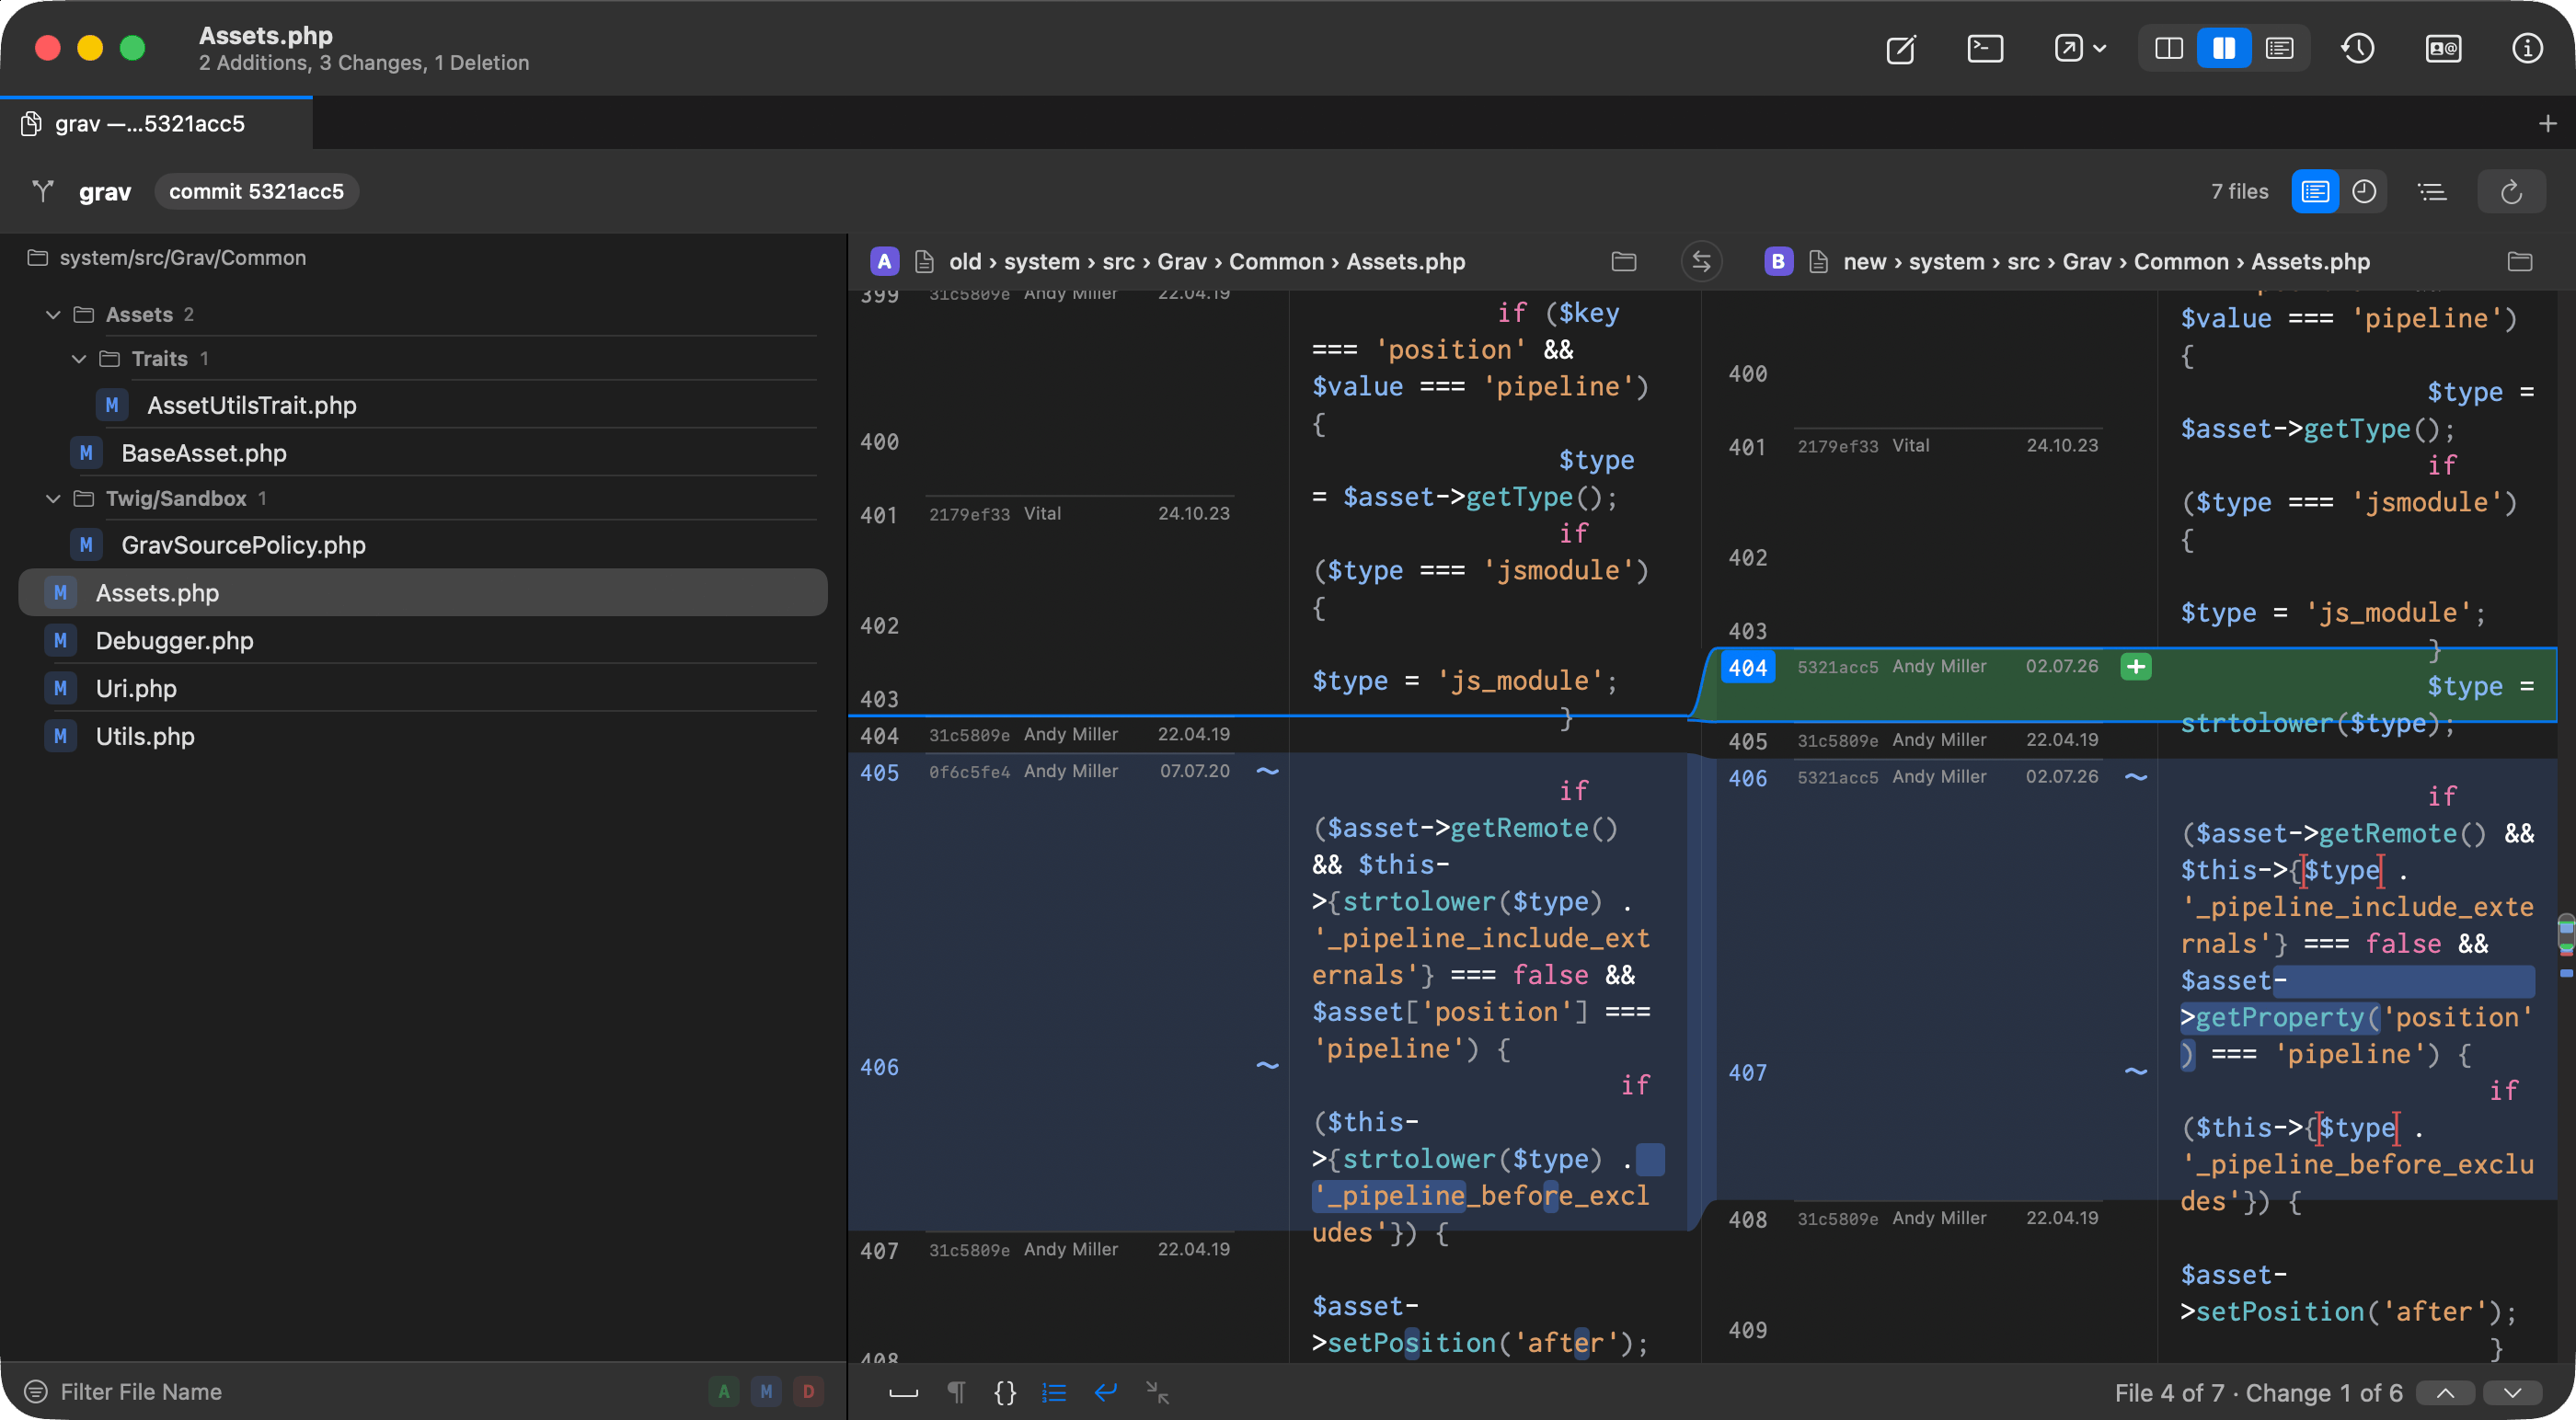Select the grav —...5321acc5 tab
The height and width of the screenshot is (1420, 2576).
point(156,123)
